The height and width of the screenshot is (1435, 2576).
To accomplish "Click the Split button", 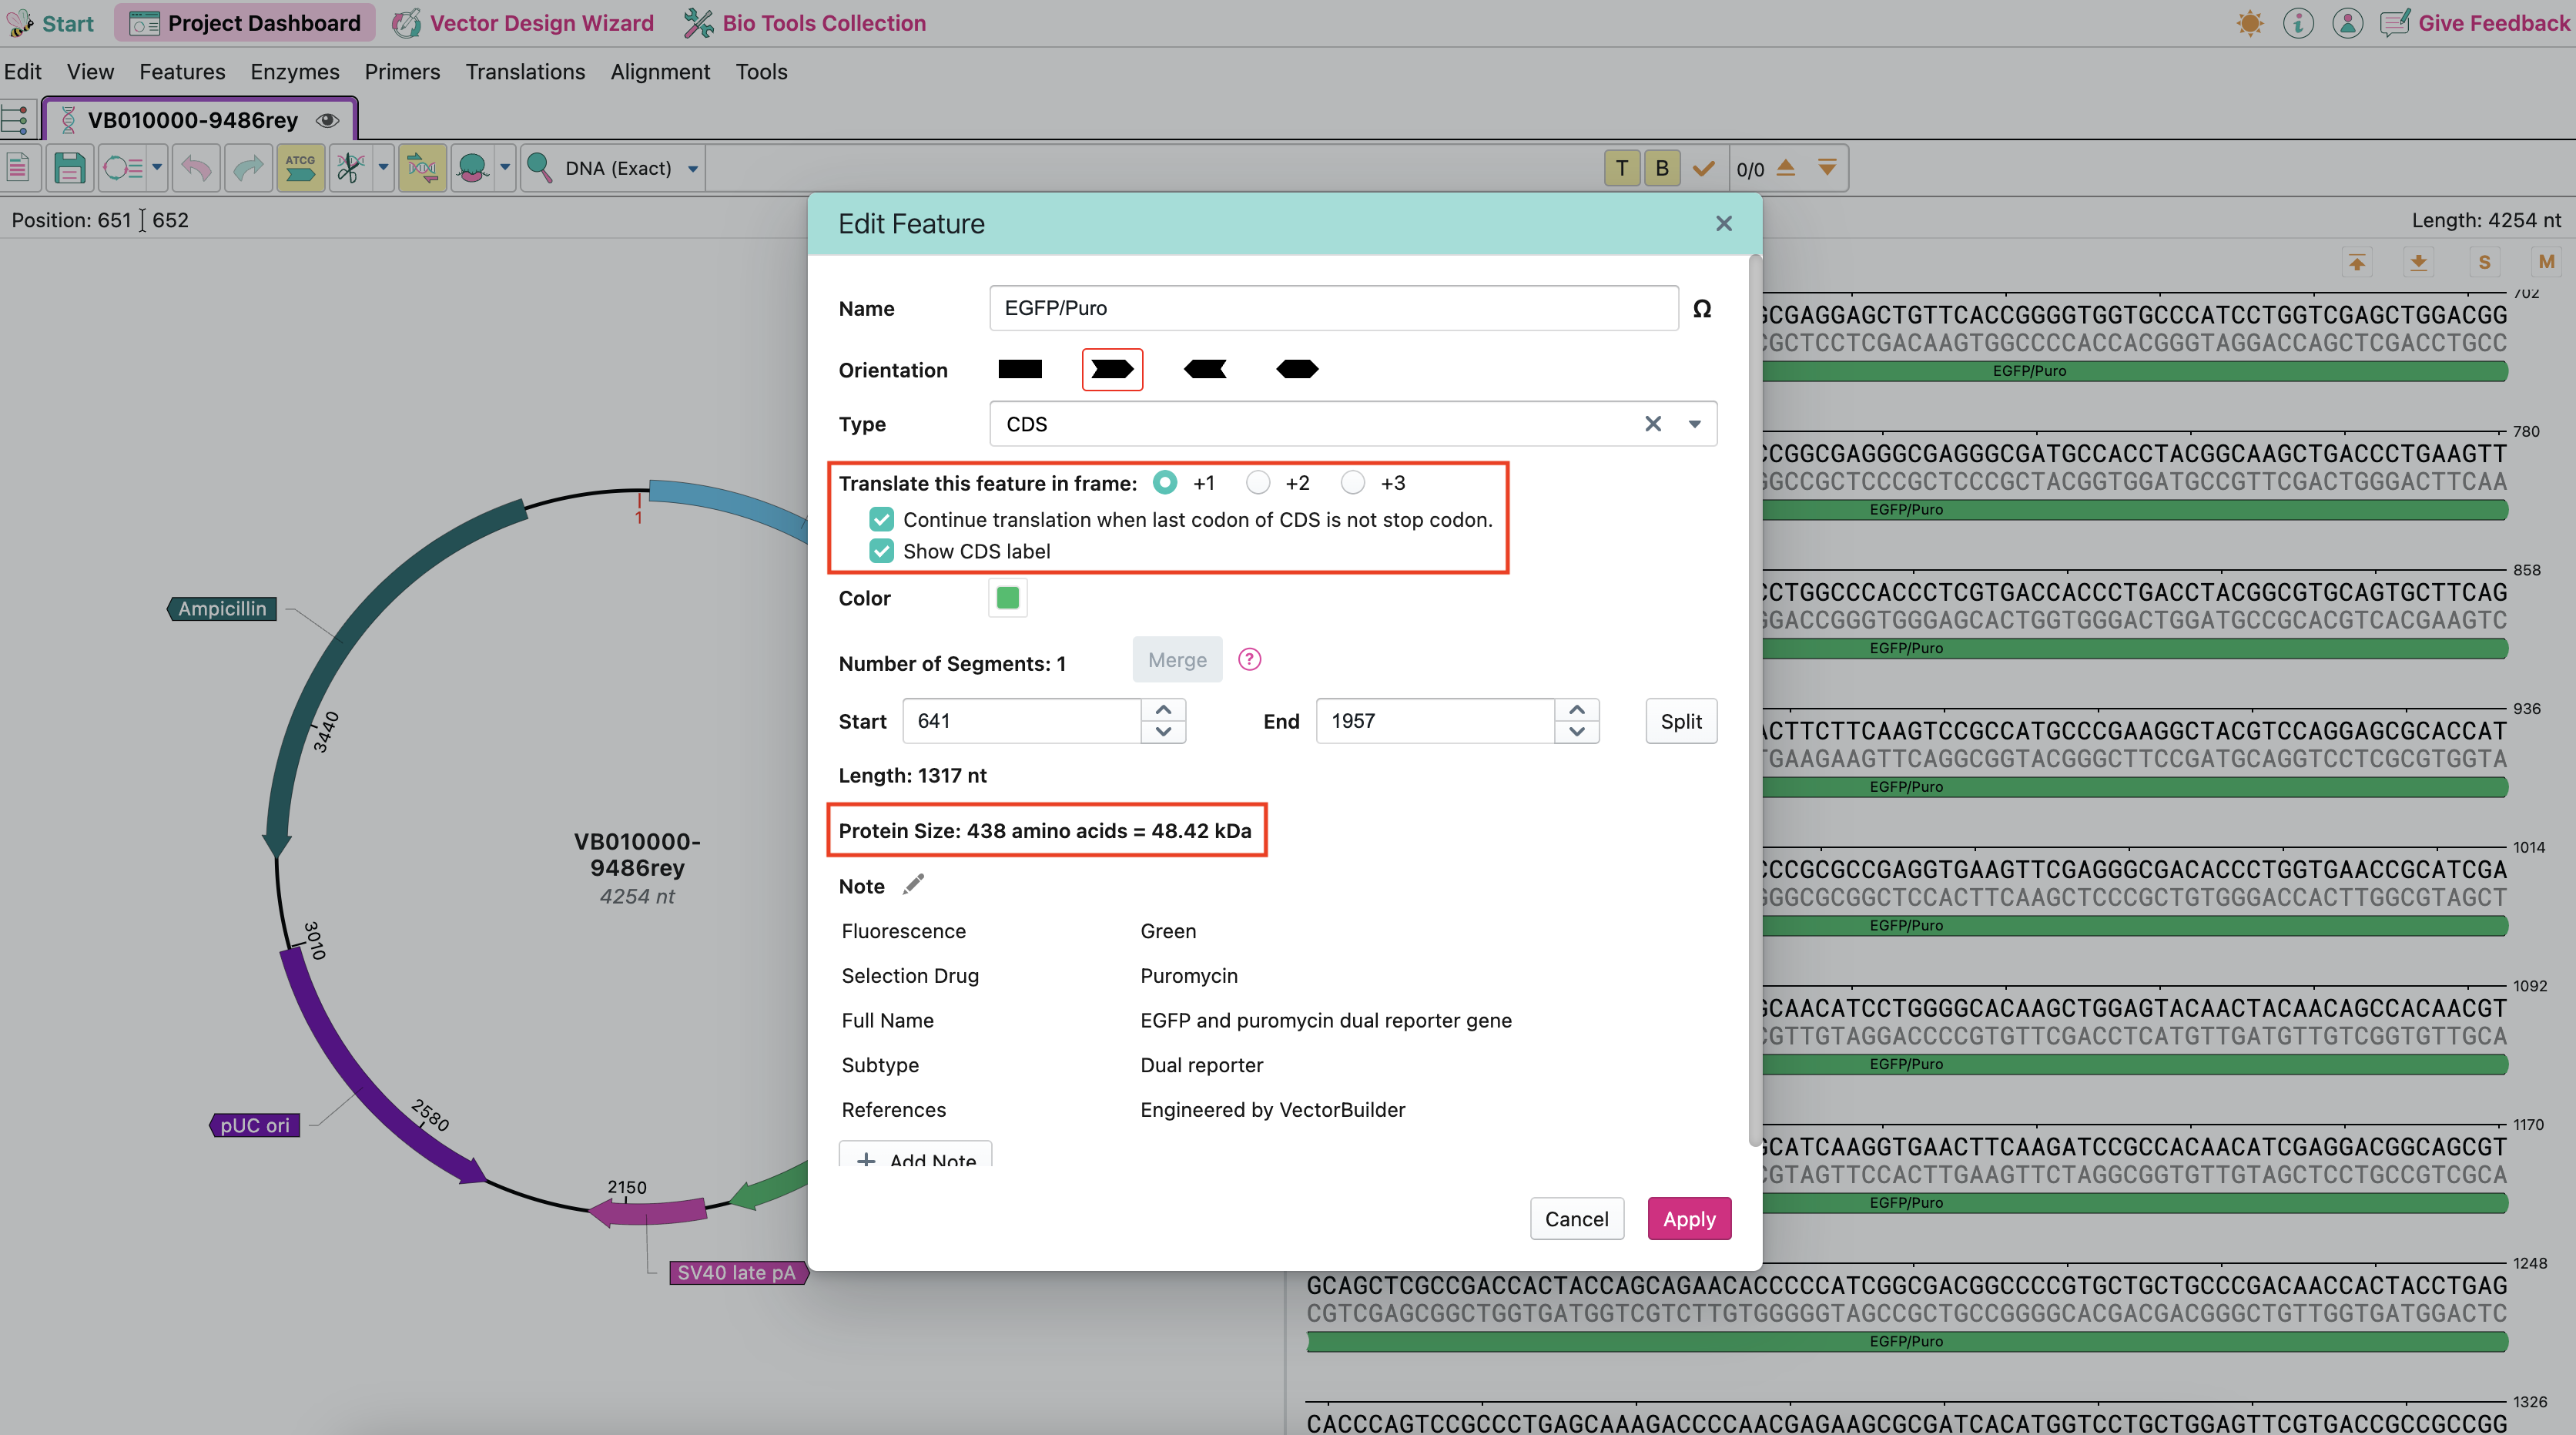I will [1680, 721].
